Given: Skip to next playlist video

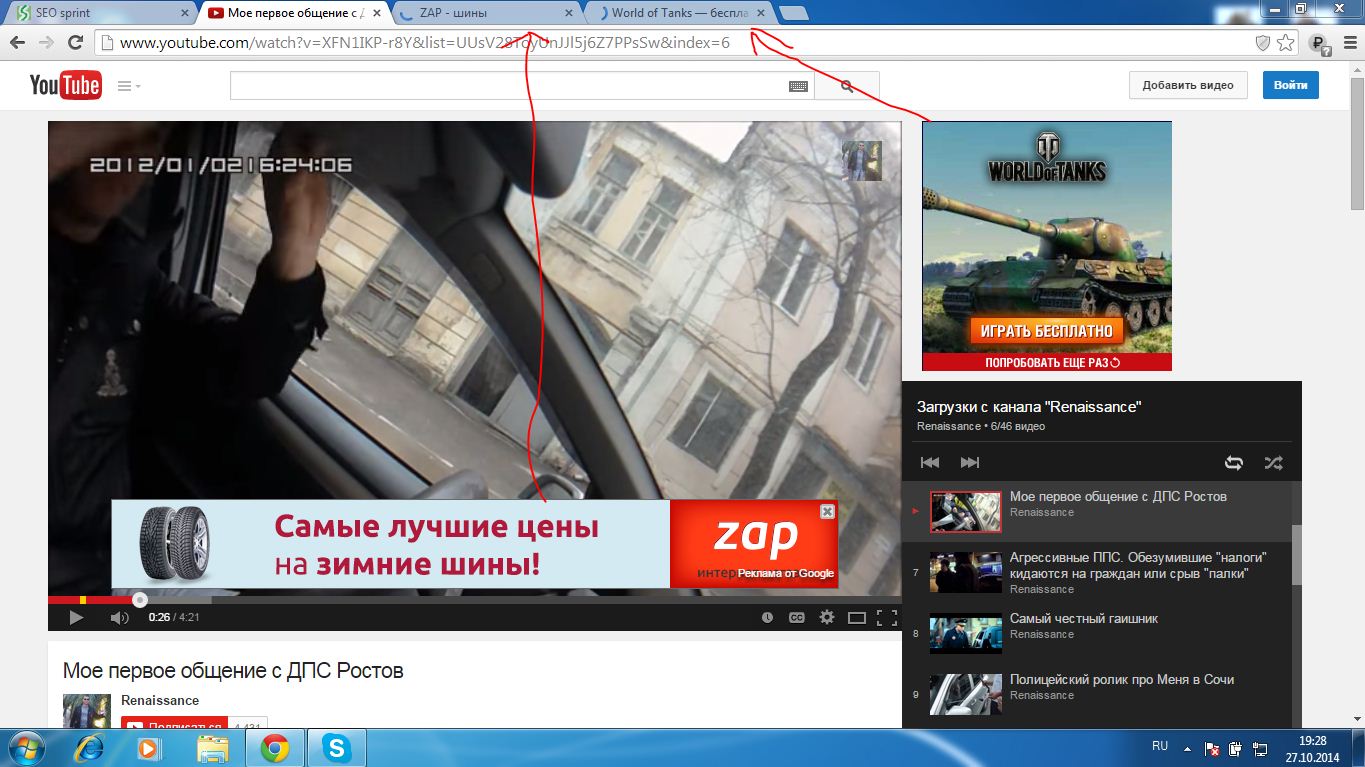Looking at the screenshot, I should [x=970, y=462].
